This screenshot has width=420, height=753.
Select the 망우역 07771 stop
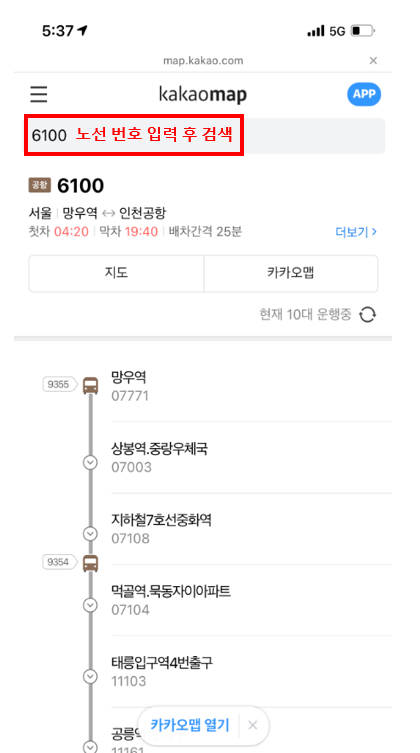pos(252,386)
